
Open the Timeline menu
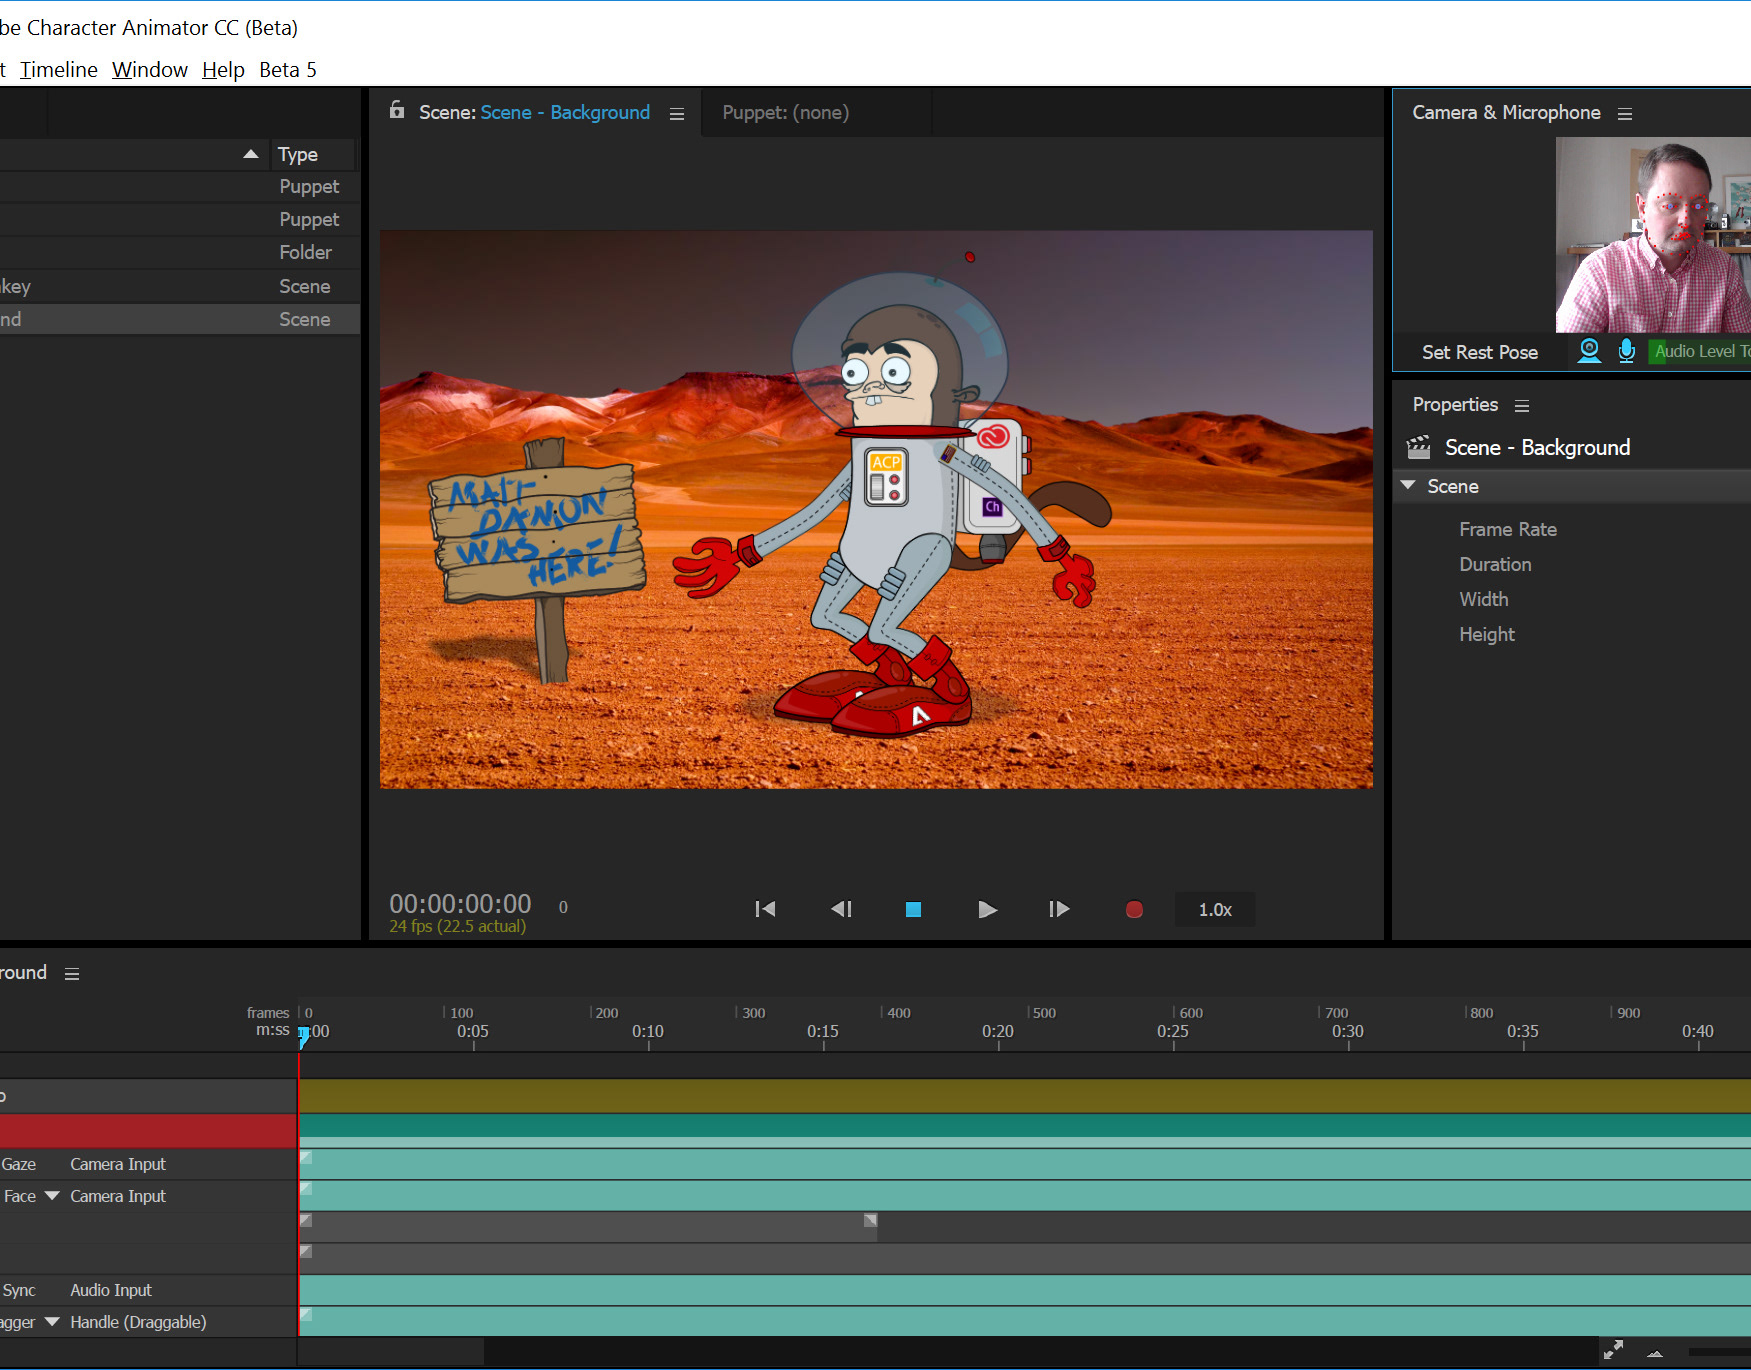[x=59, y=69]
